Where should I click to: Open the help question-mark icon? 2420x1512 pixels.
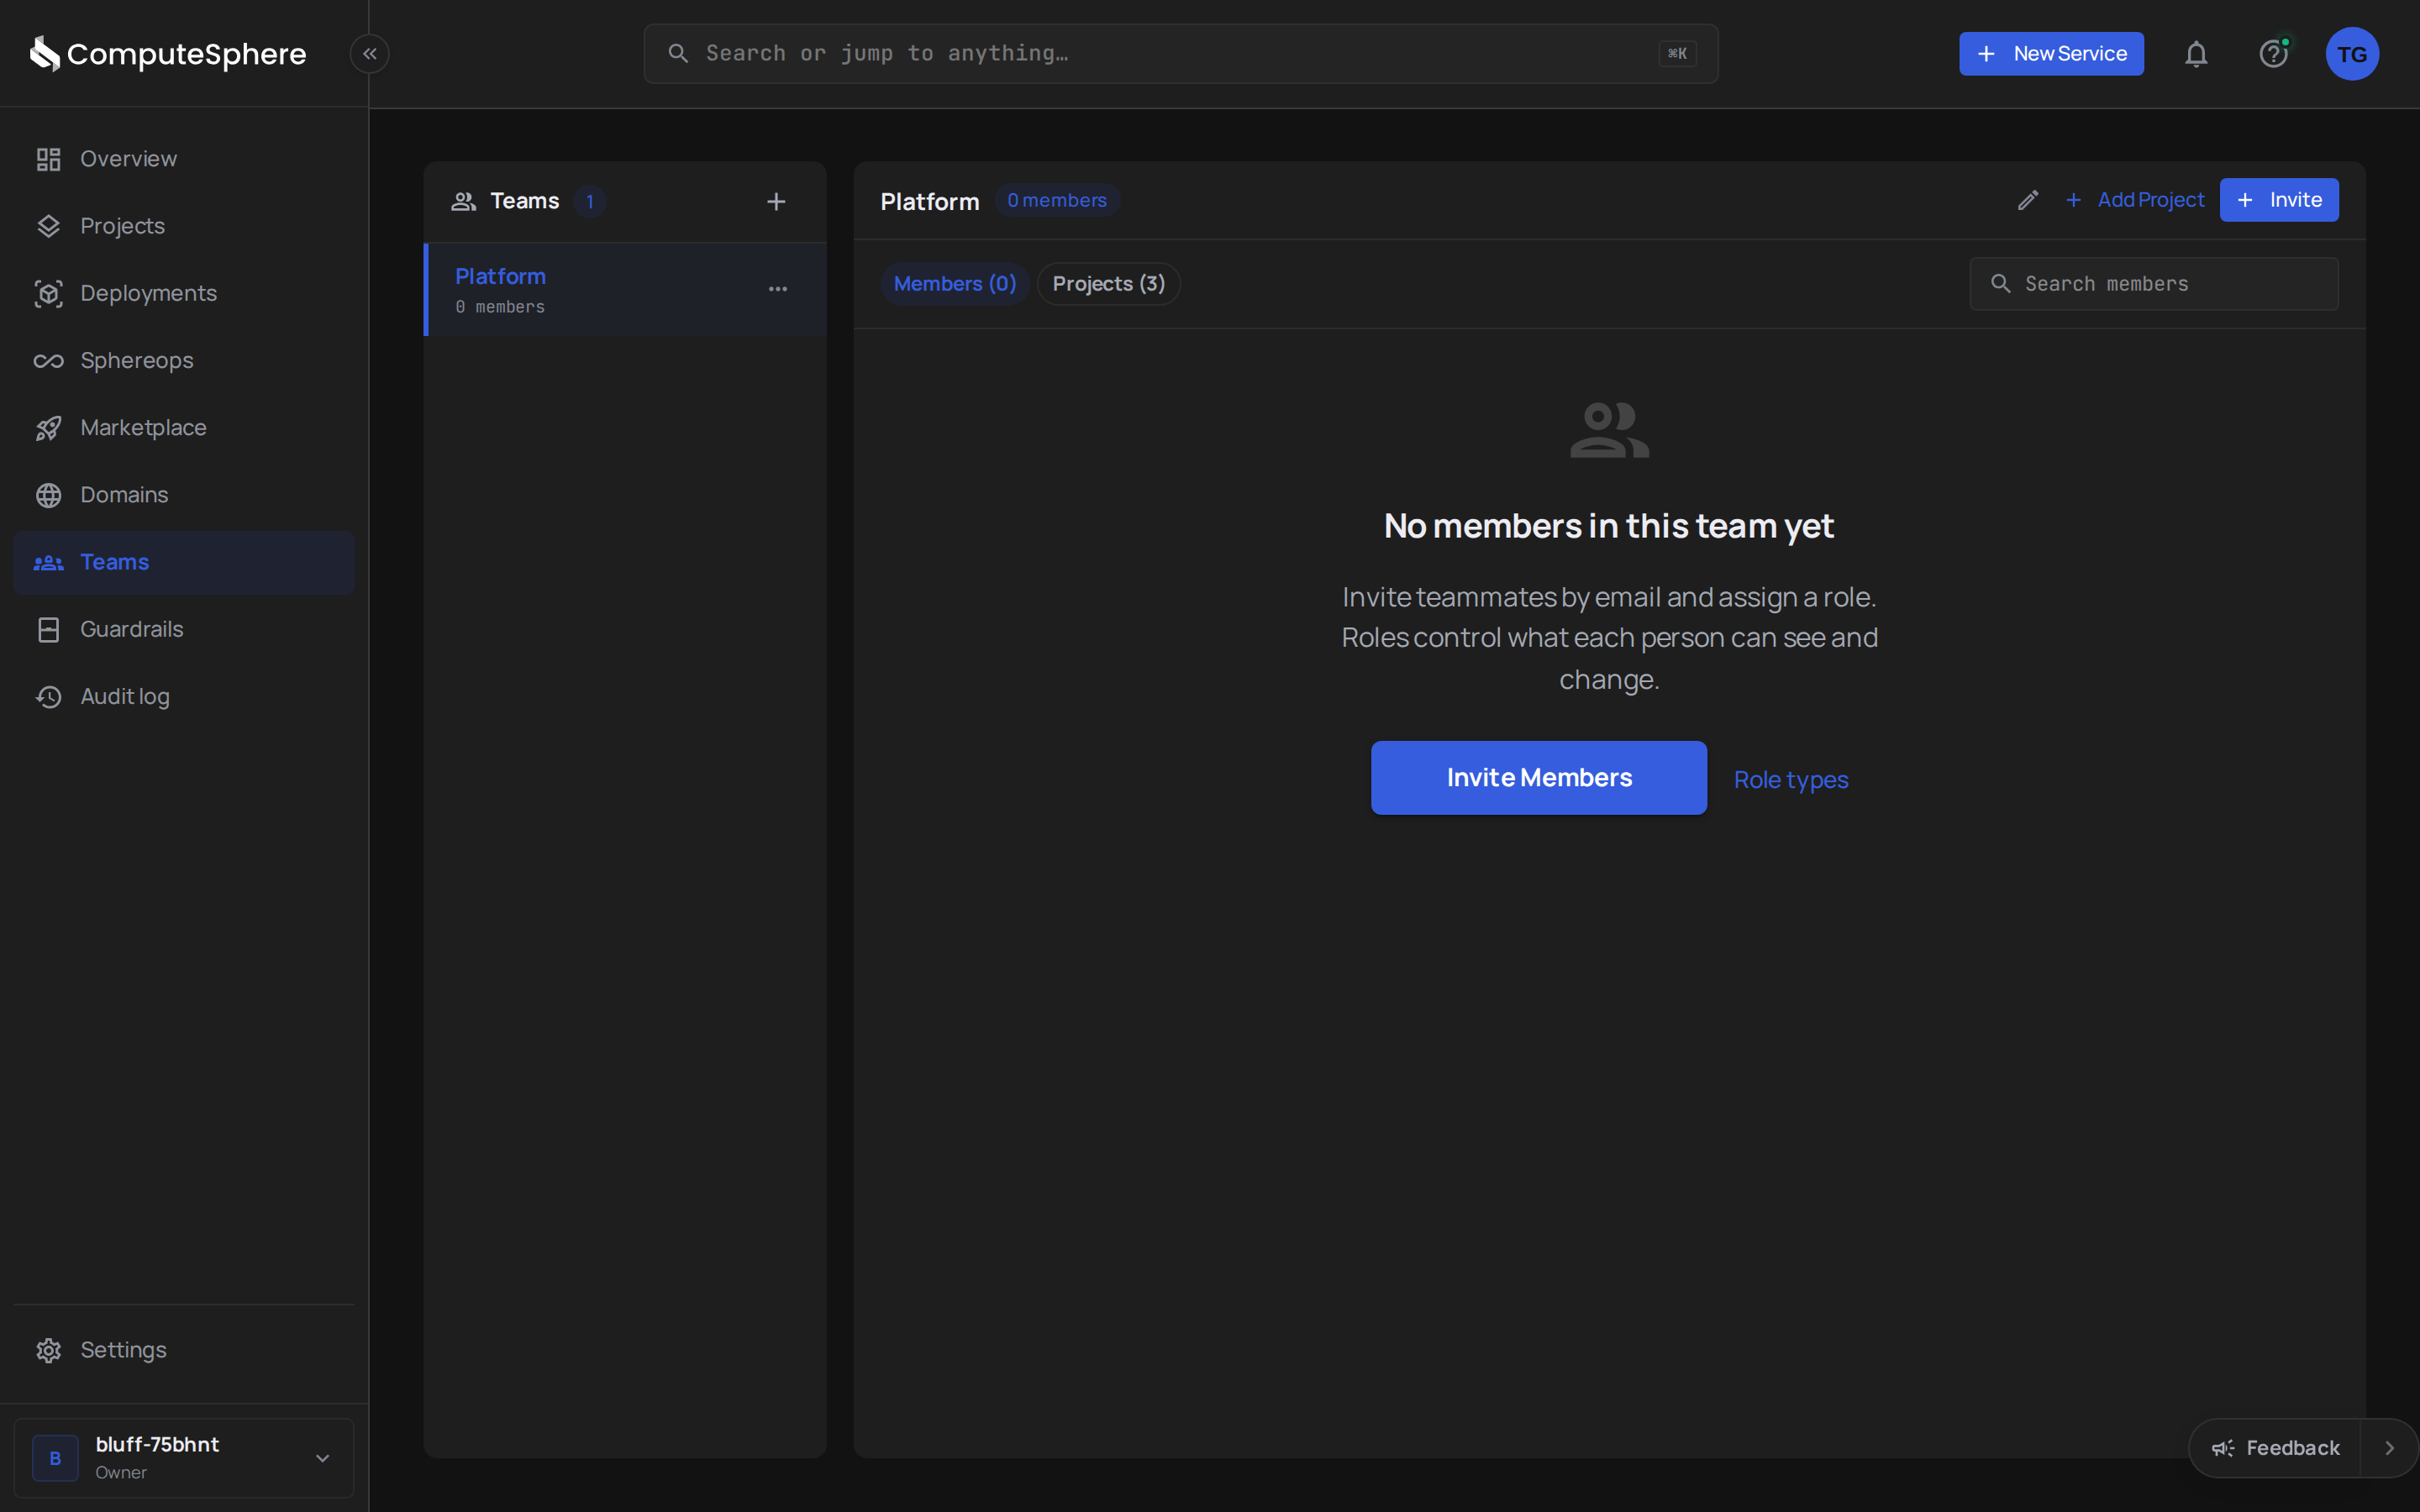point(2274,54)
